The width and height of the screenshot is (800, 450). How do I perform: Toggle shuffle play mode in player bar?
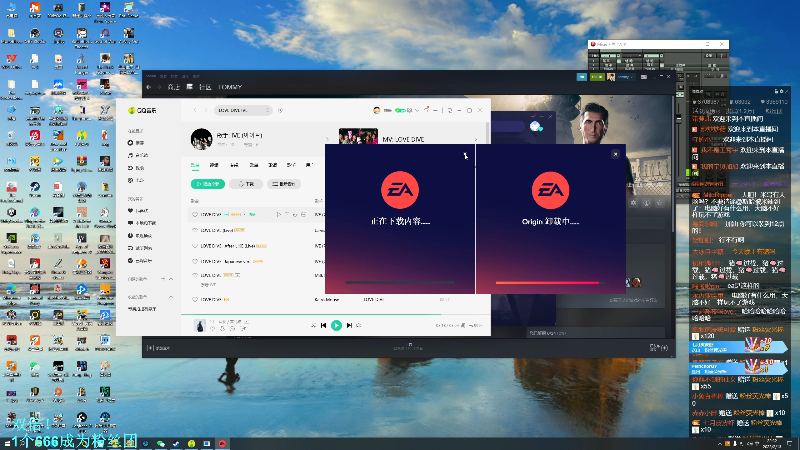coord(313,326)
